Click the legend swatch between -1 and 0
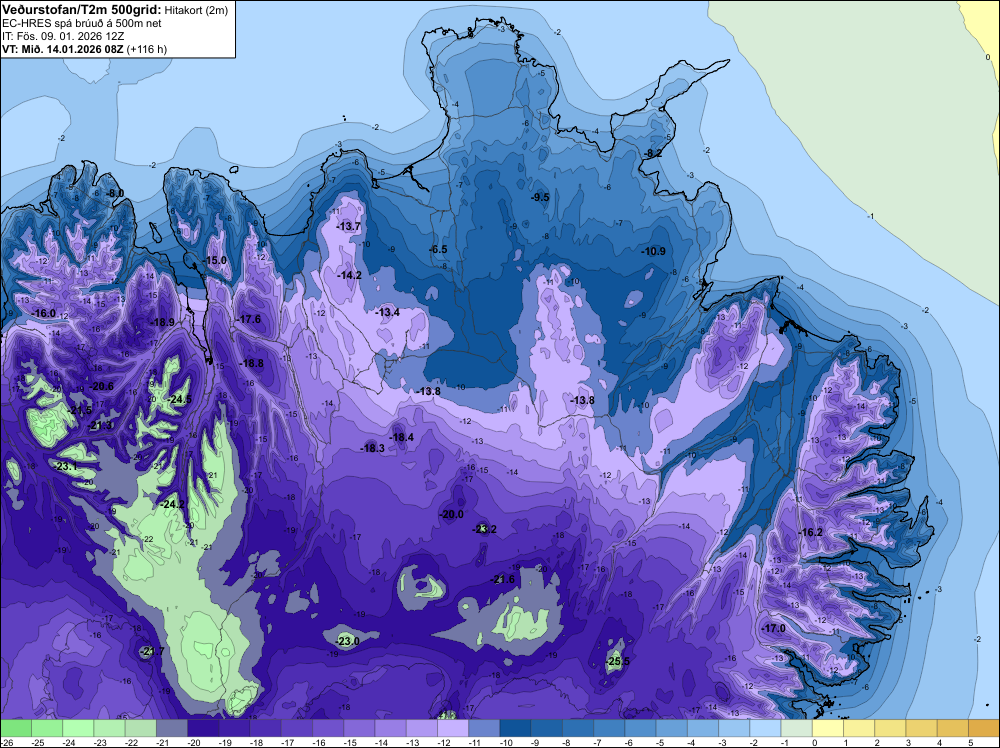Screen dimensions: 1000x748 (797, 728)
